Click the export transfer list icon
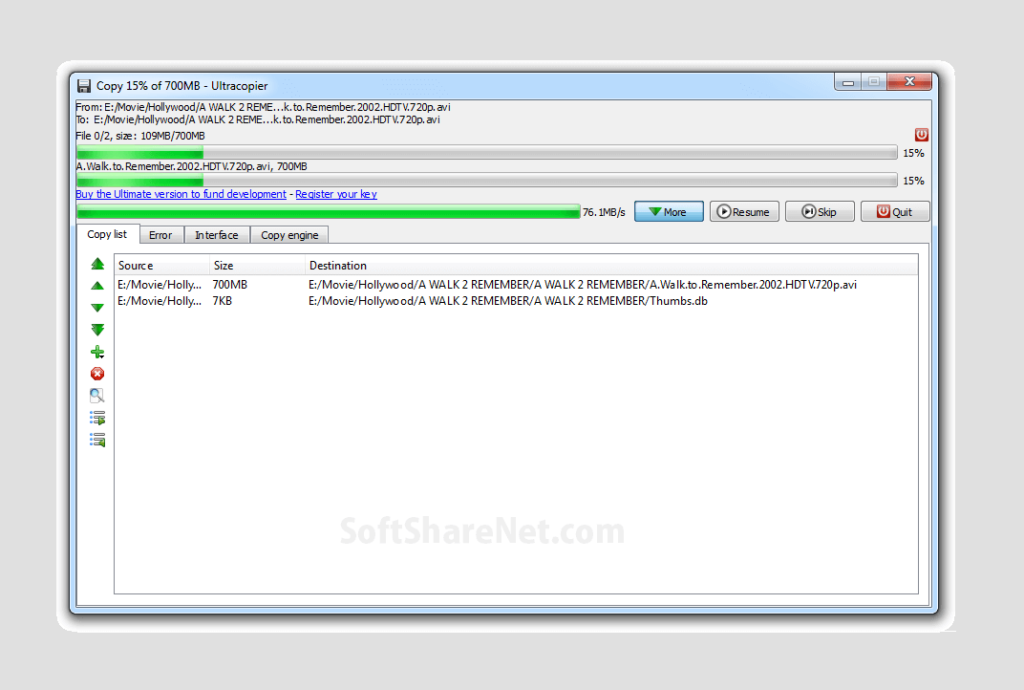This screenshot has width=1024, height=690. [97, 418]
